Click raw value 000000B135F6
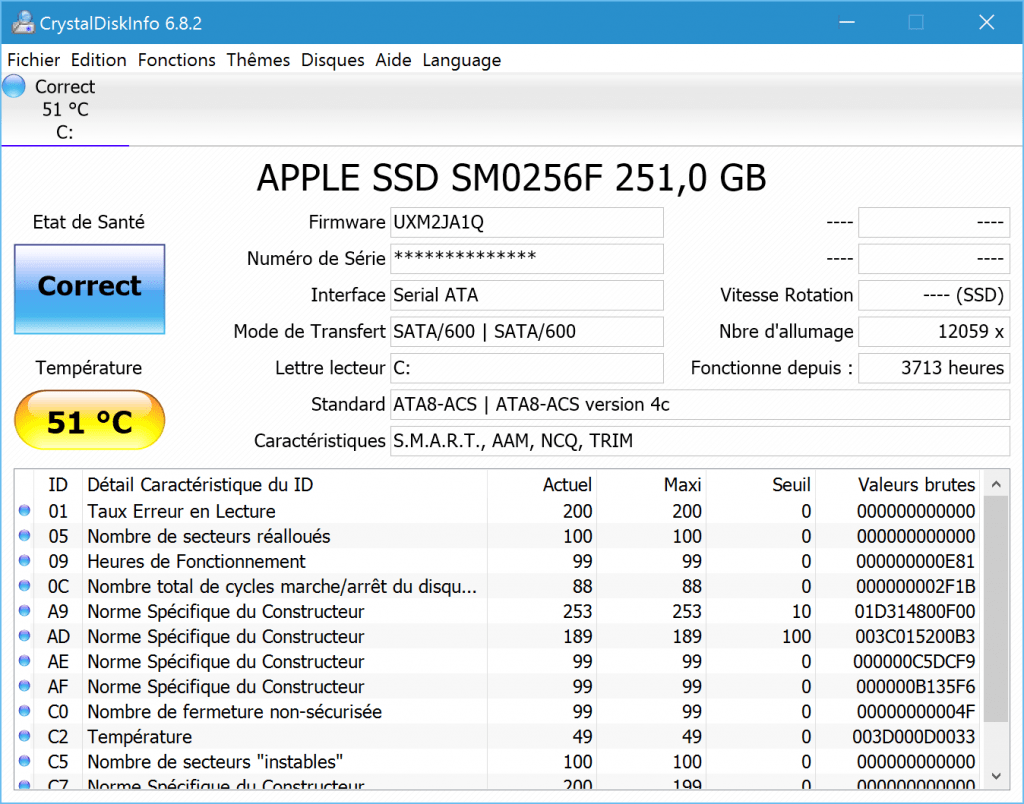1024x804 pixels. click(x=914, y=686)
